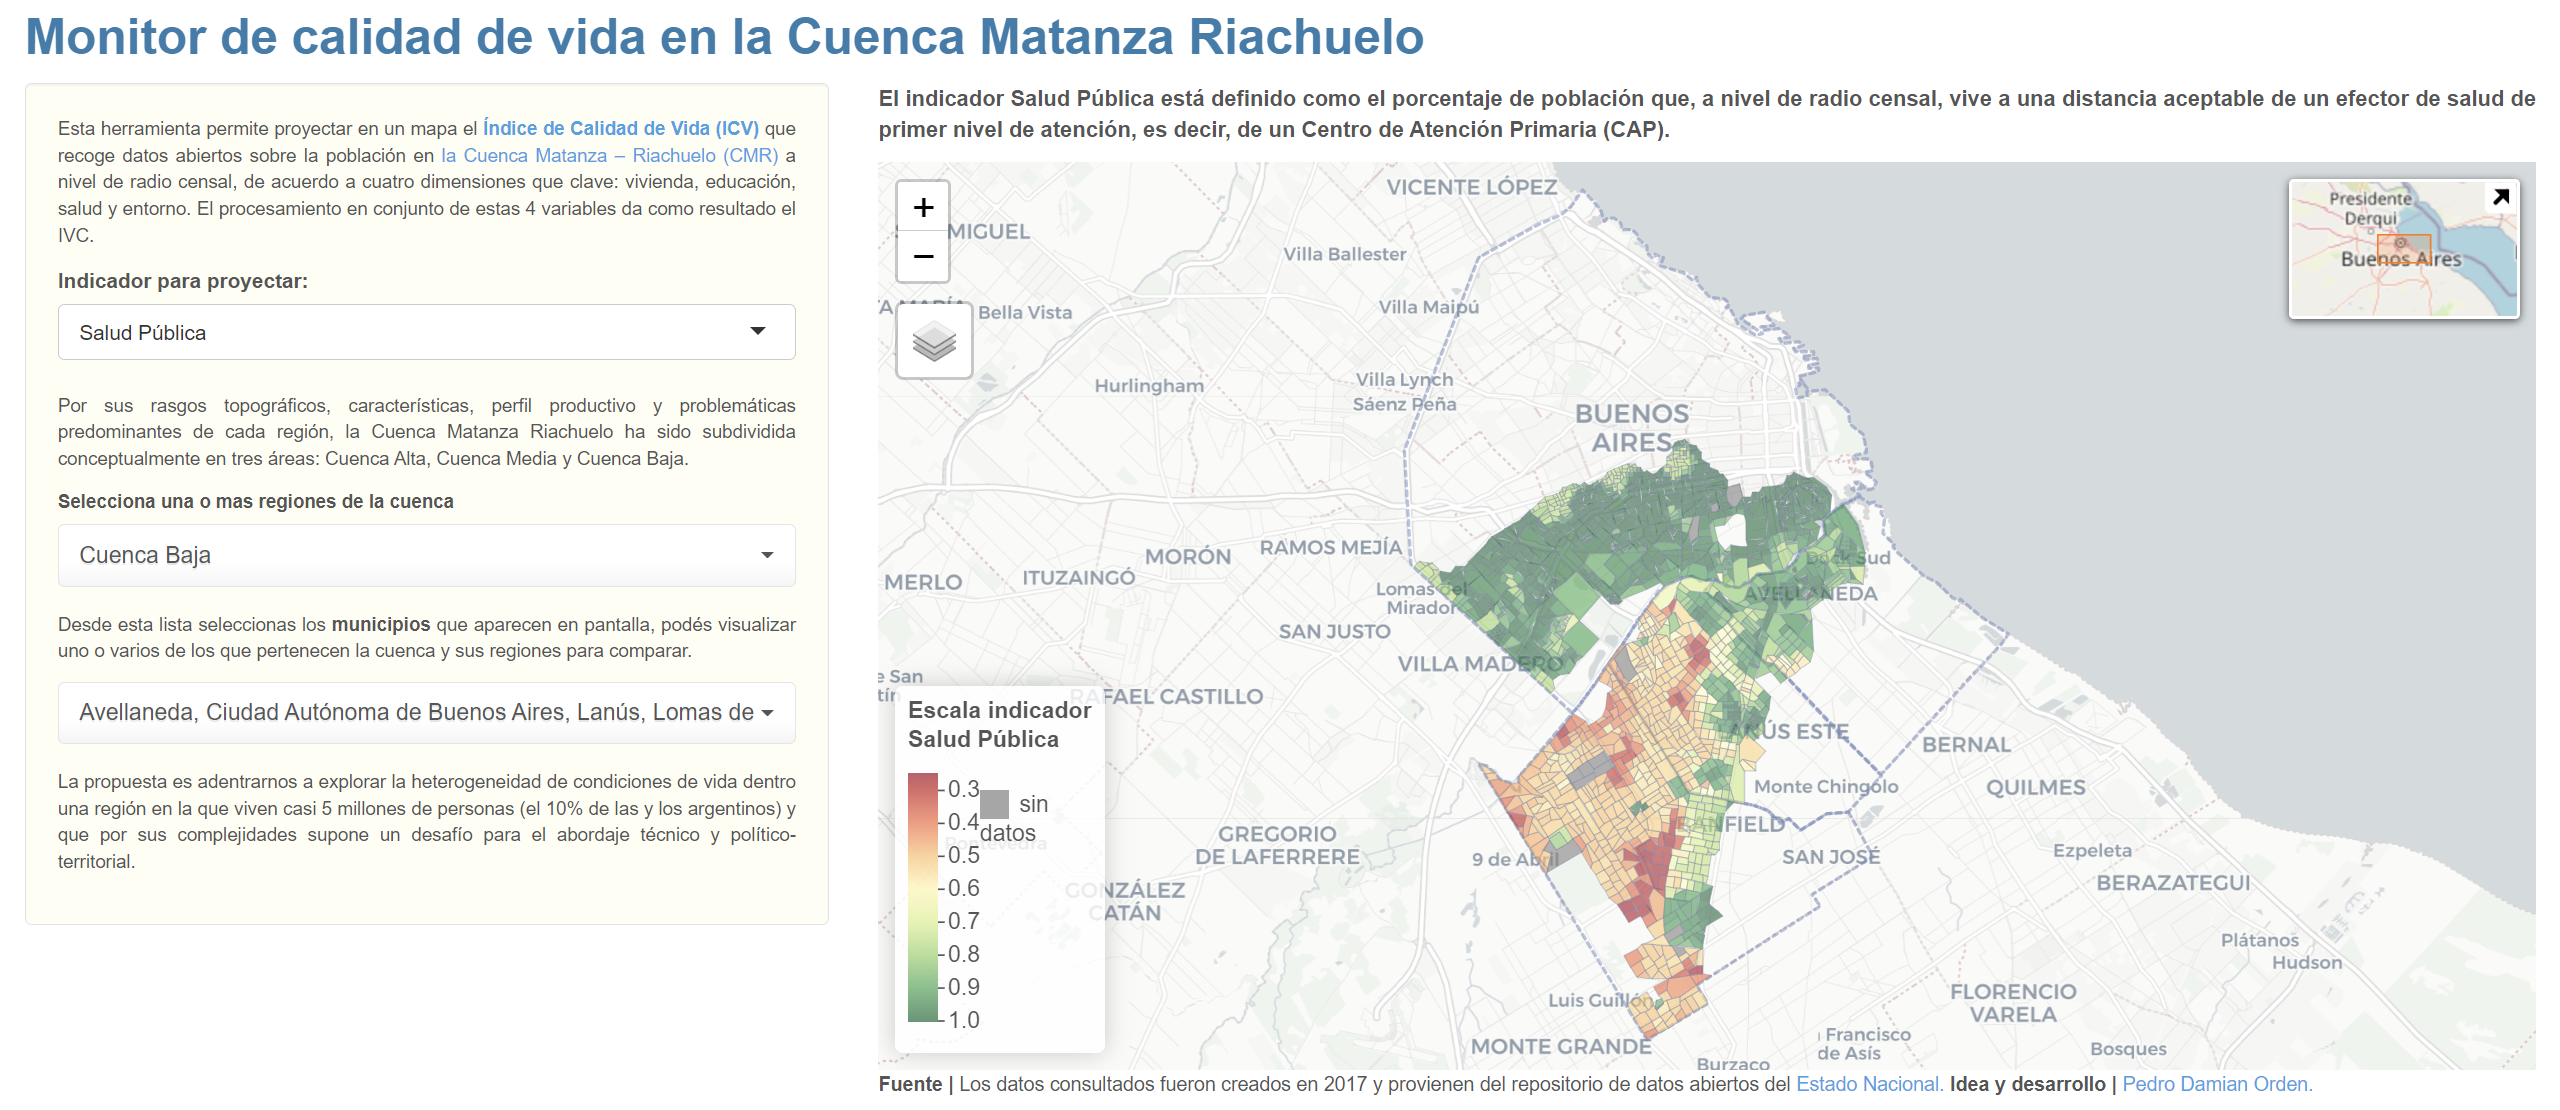Zoom in on the map
Image resolution: width=2560 pixels, height=1110 pixels.
click(x=924, y=207)
